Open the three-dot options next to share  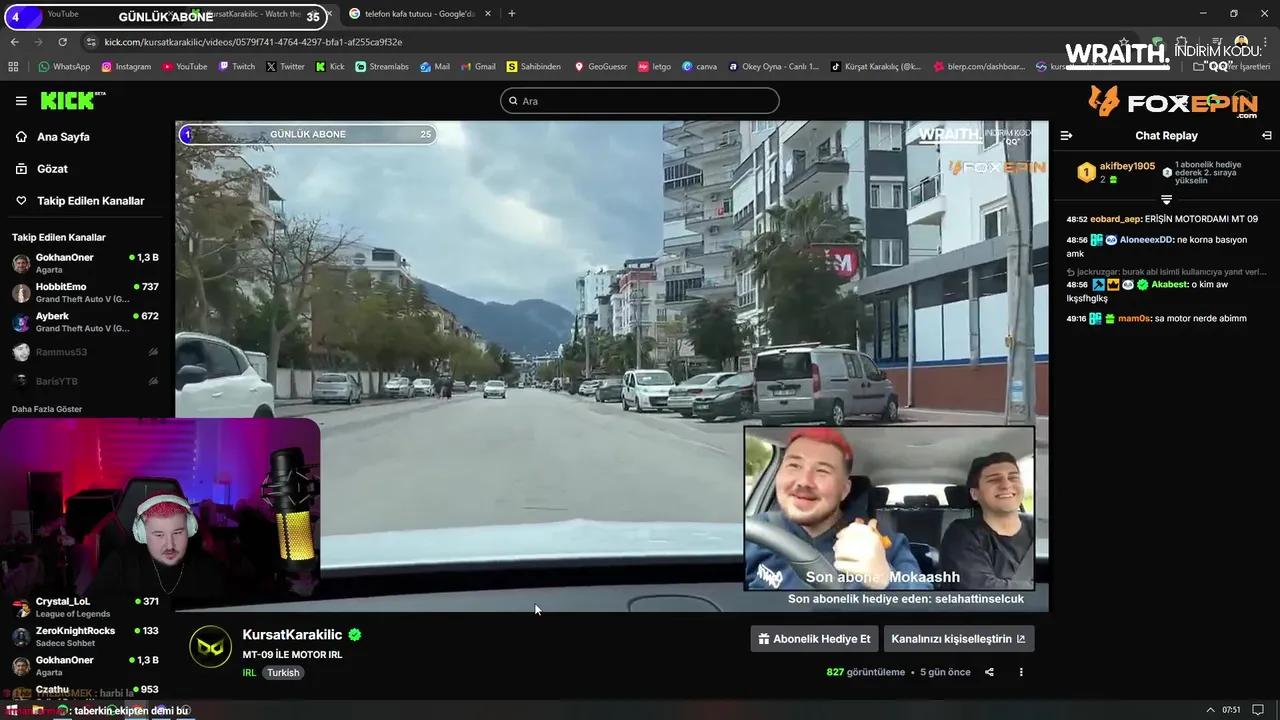(1020, 672)
